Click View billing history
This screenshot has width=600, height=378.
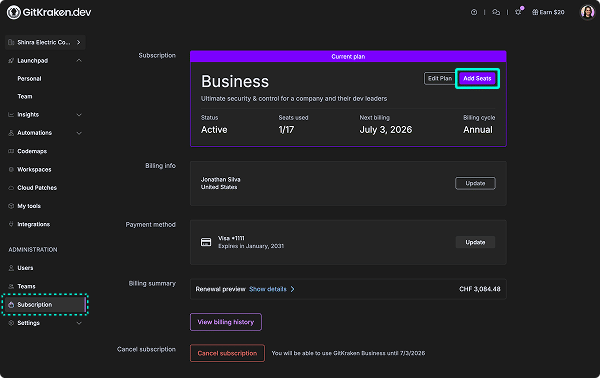pyautogui.click(x=226, y=322)
